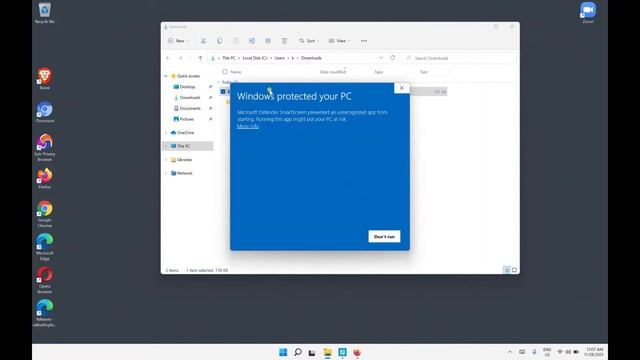Image resolution: width=640 pixels, height=360 pixels.
Task: Open the three-dots See more menu
Action: click(364, 41)
